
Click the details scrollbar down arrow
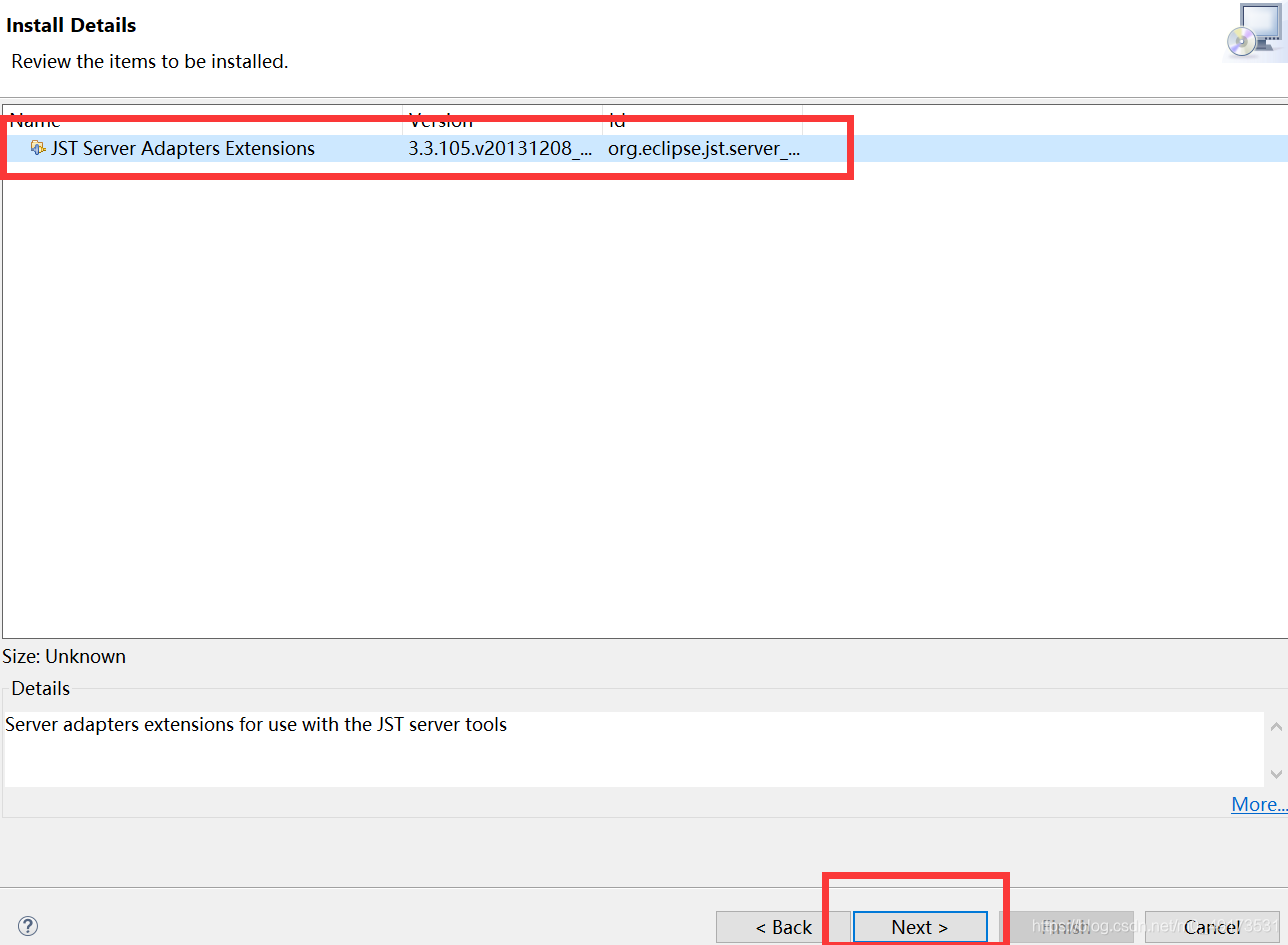pos(1276,773)
